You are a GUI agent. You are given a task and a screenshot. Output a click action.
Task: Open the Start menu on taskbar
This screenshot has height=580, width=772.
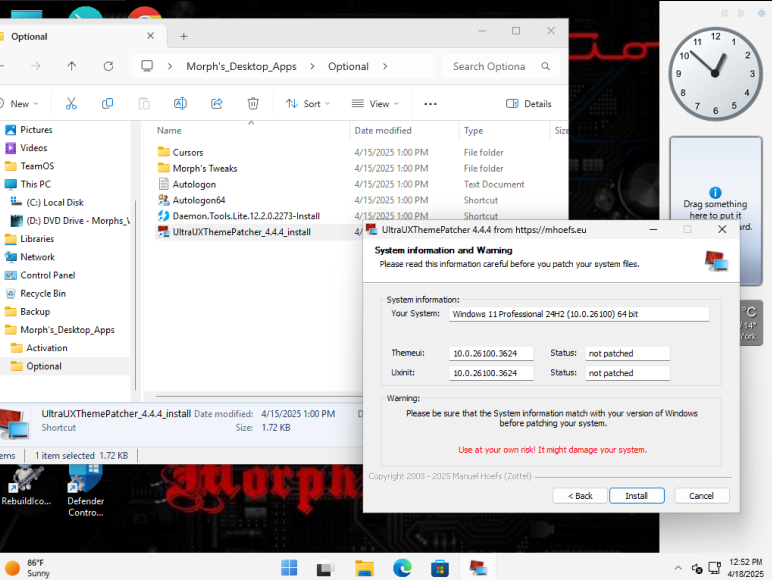[x=289, y=568]
